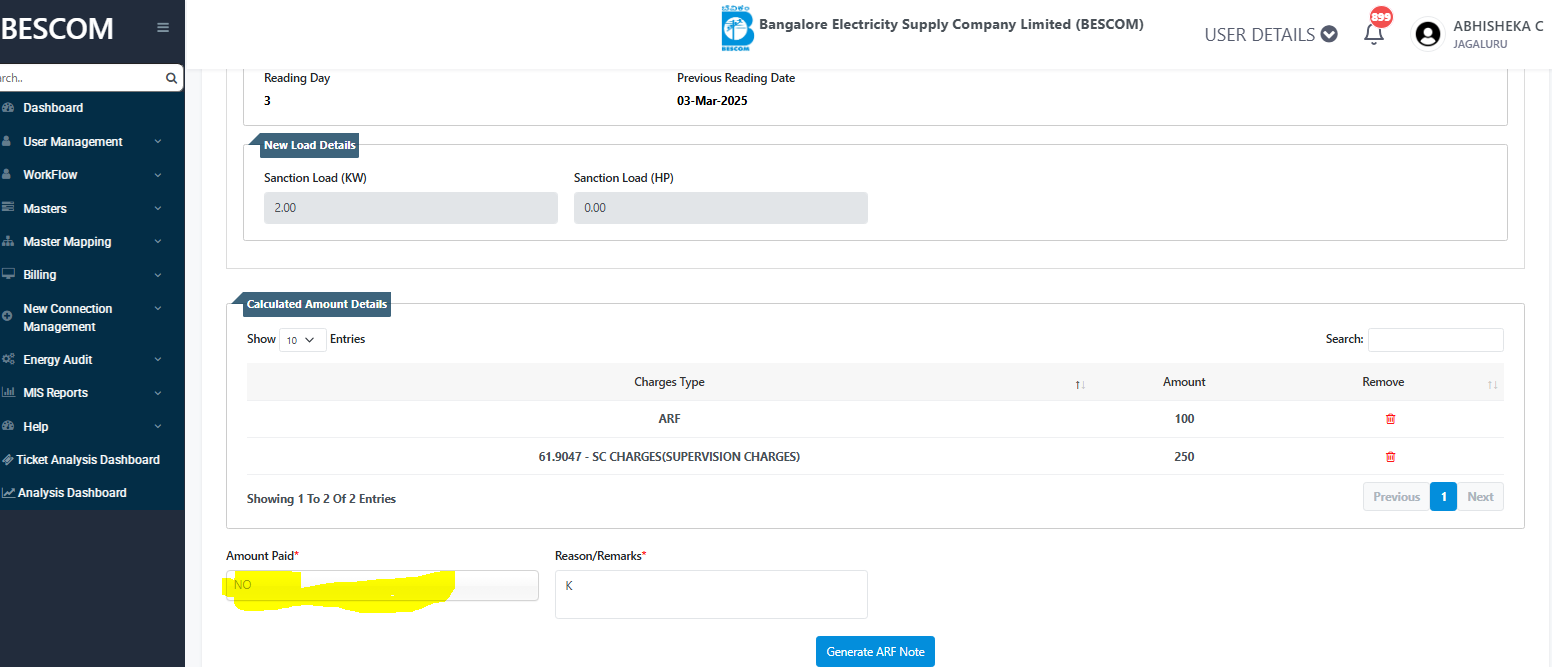Expand the MIS Reports chevron
The width and height of the screenshot is (1552, 667).
158,393
